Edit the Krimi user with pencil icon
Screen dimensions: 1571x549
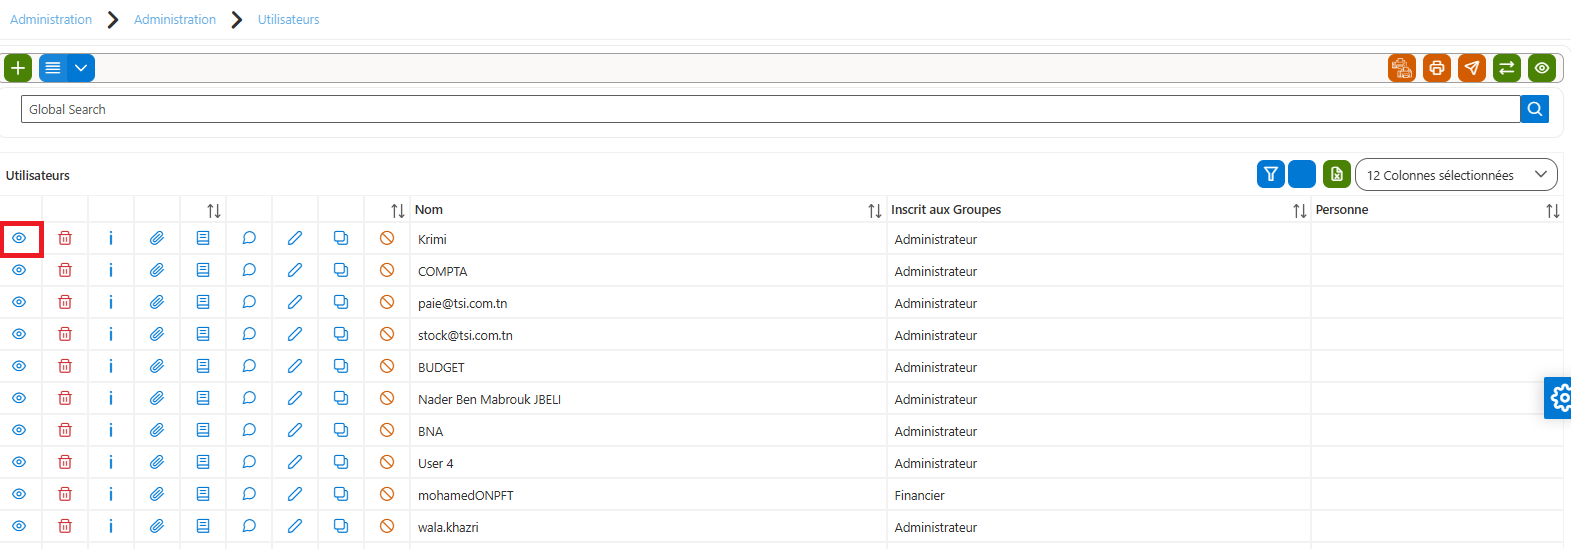(x=295, y=238)
